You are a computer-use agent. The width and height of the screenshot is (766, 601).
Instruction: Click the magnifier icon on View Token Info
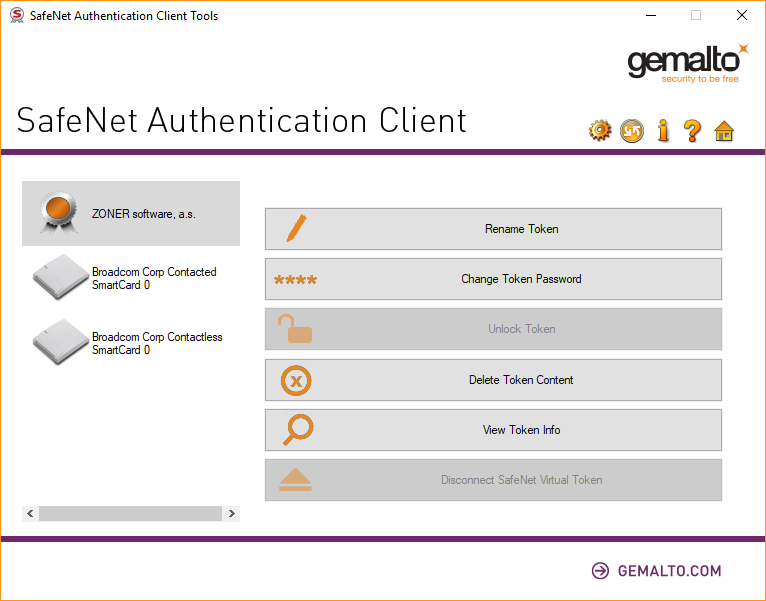[296, 430]
